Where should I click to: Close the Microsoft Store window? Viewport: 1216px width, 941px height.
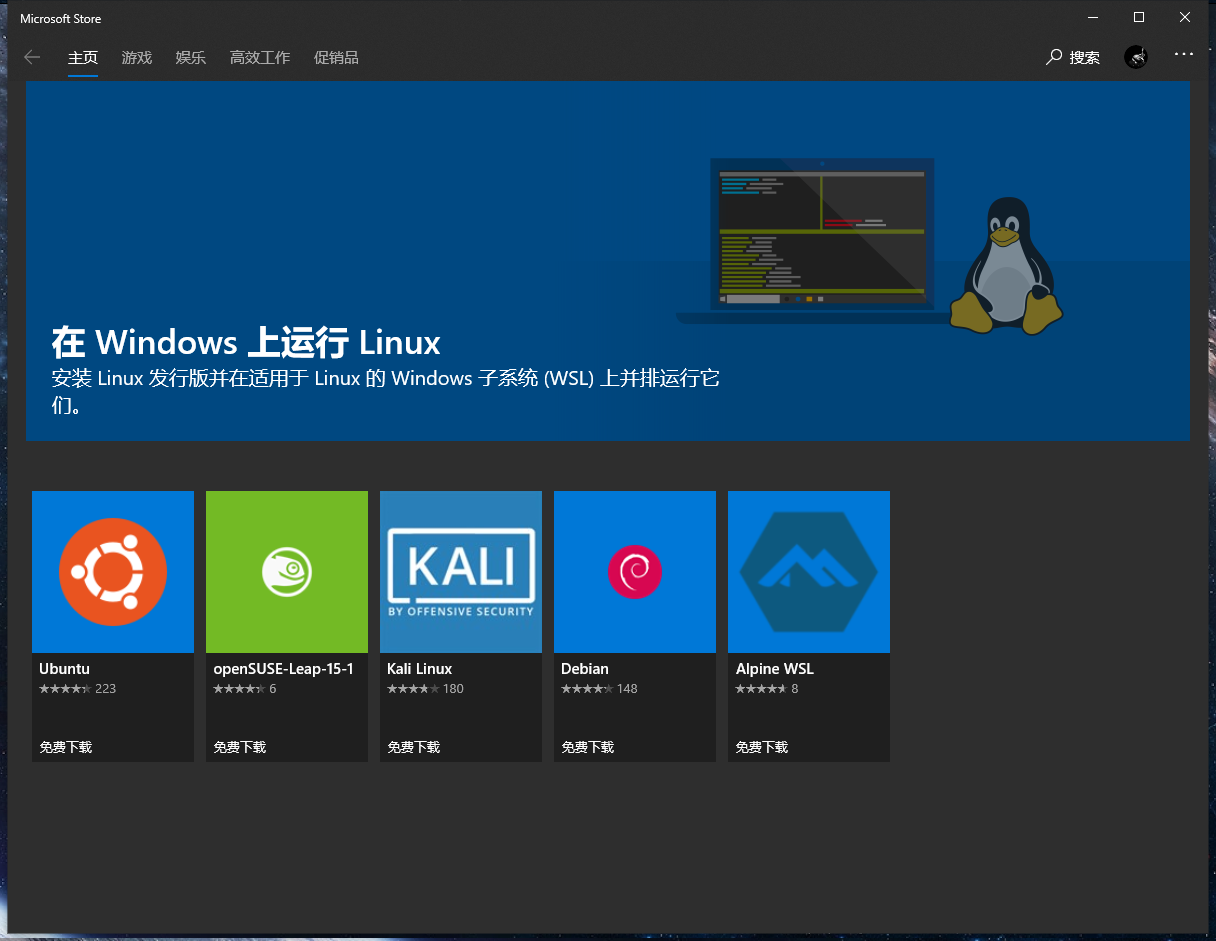1184,17
